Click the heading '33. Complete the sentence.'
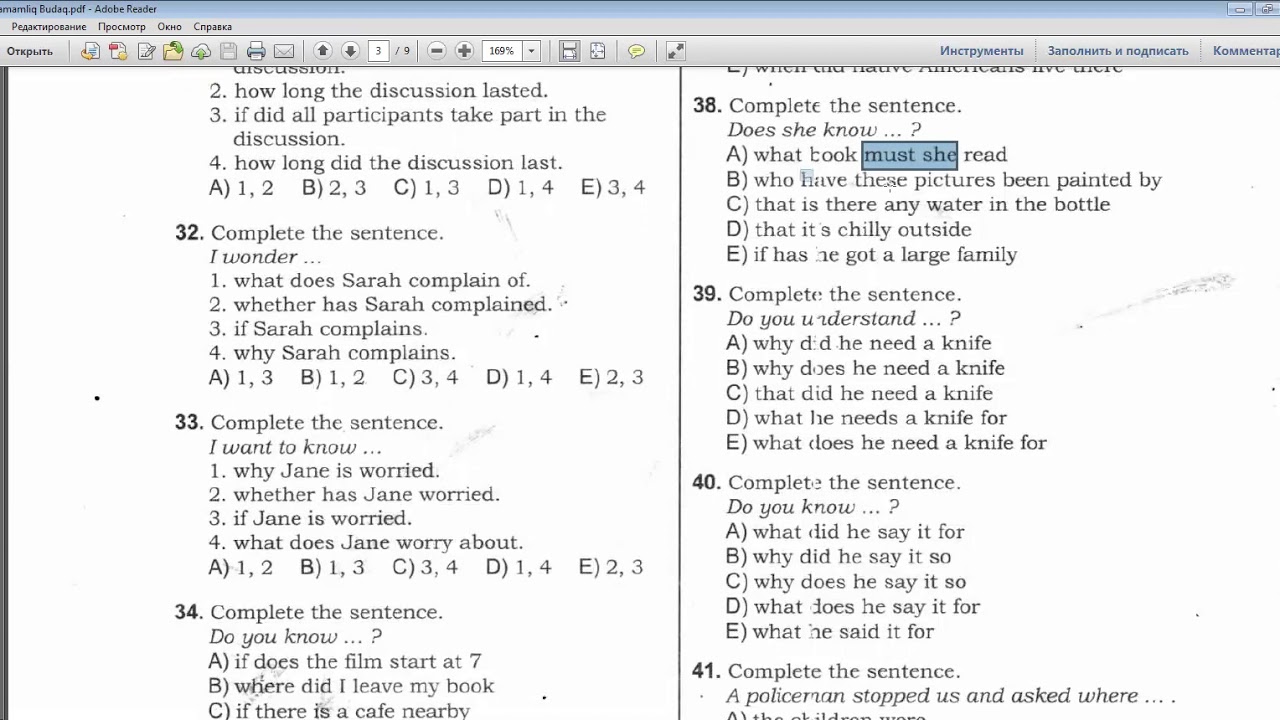This screenshot has height=720, width=1280. pyautogui.click(x=309, y=423)
